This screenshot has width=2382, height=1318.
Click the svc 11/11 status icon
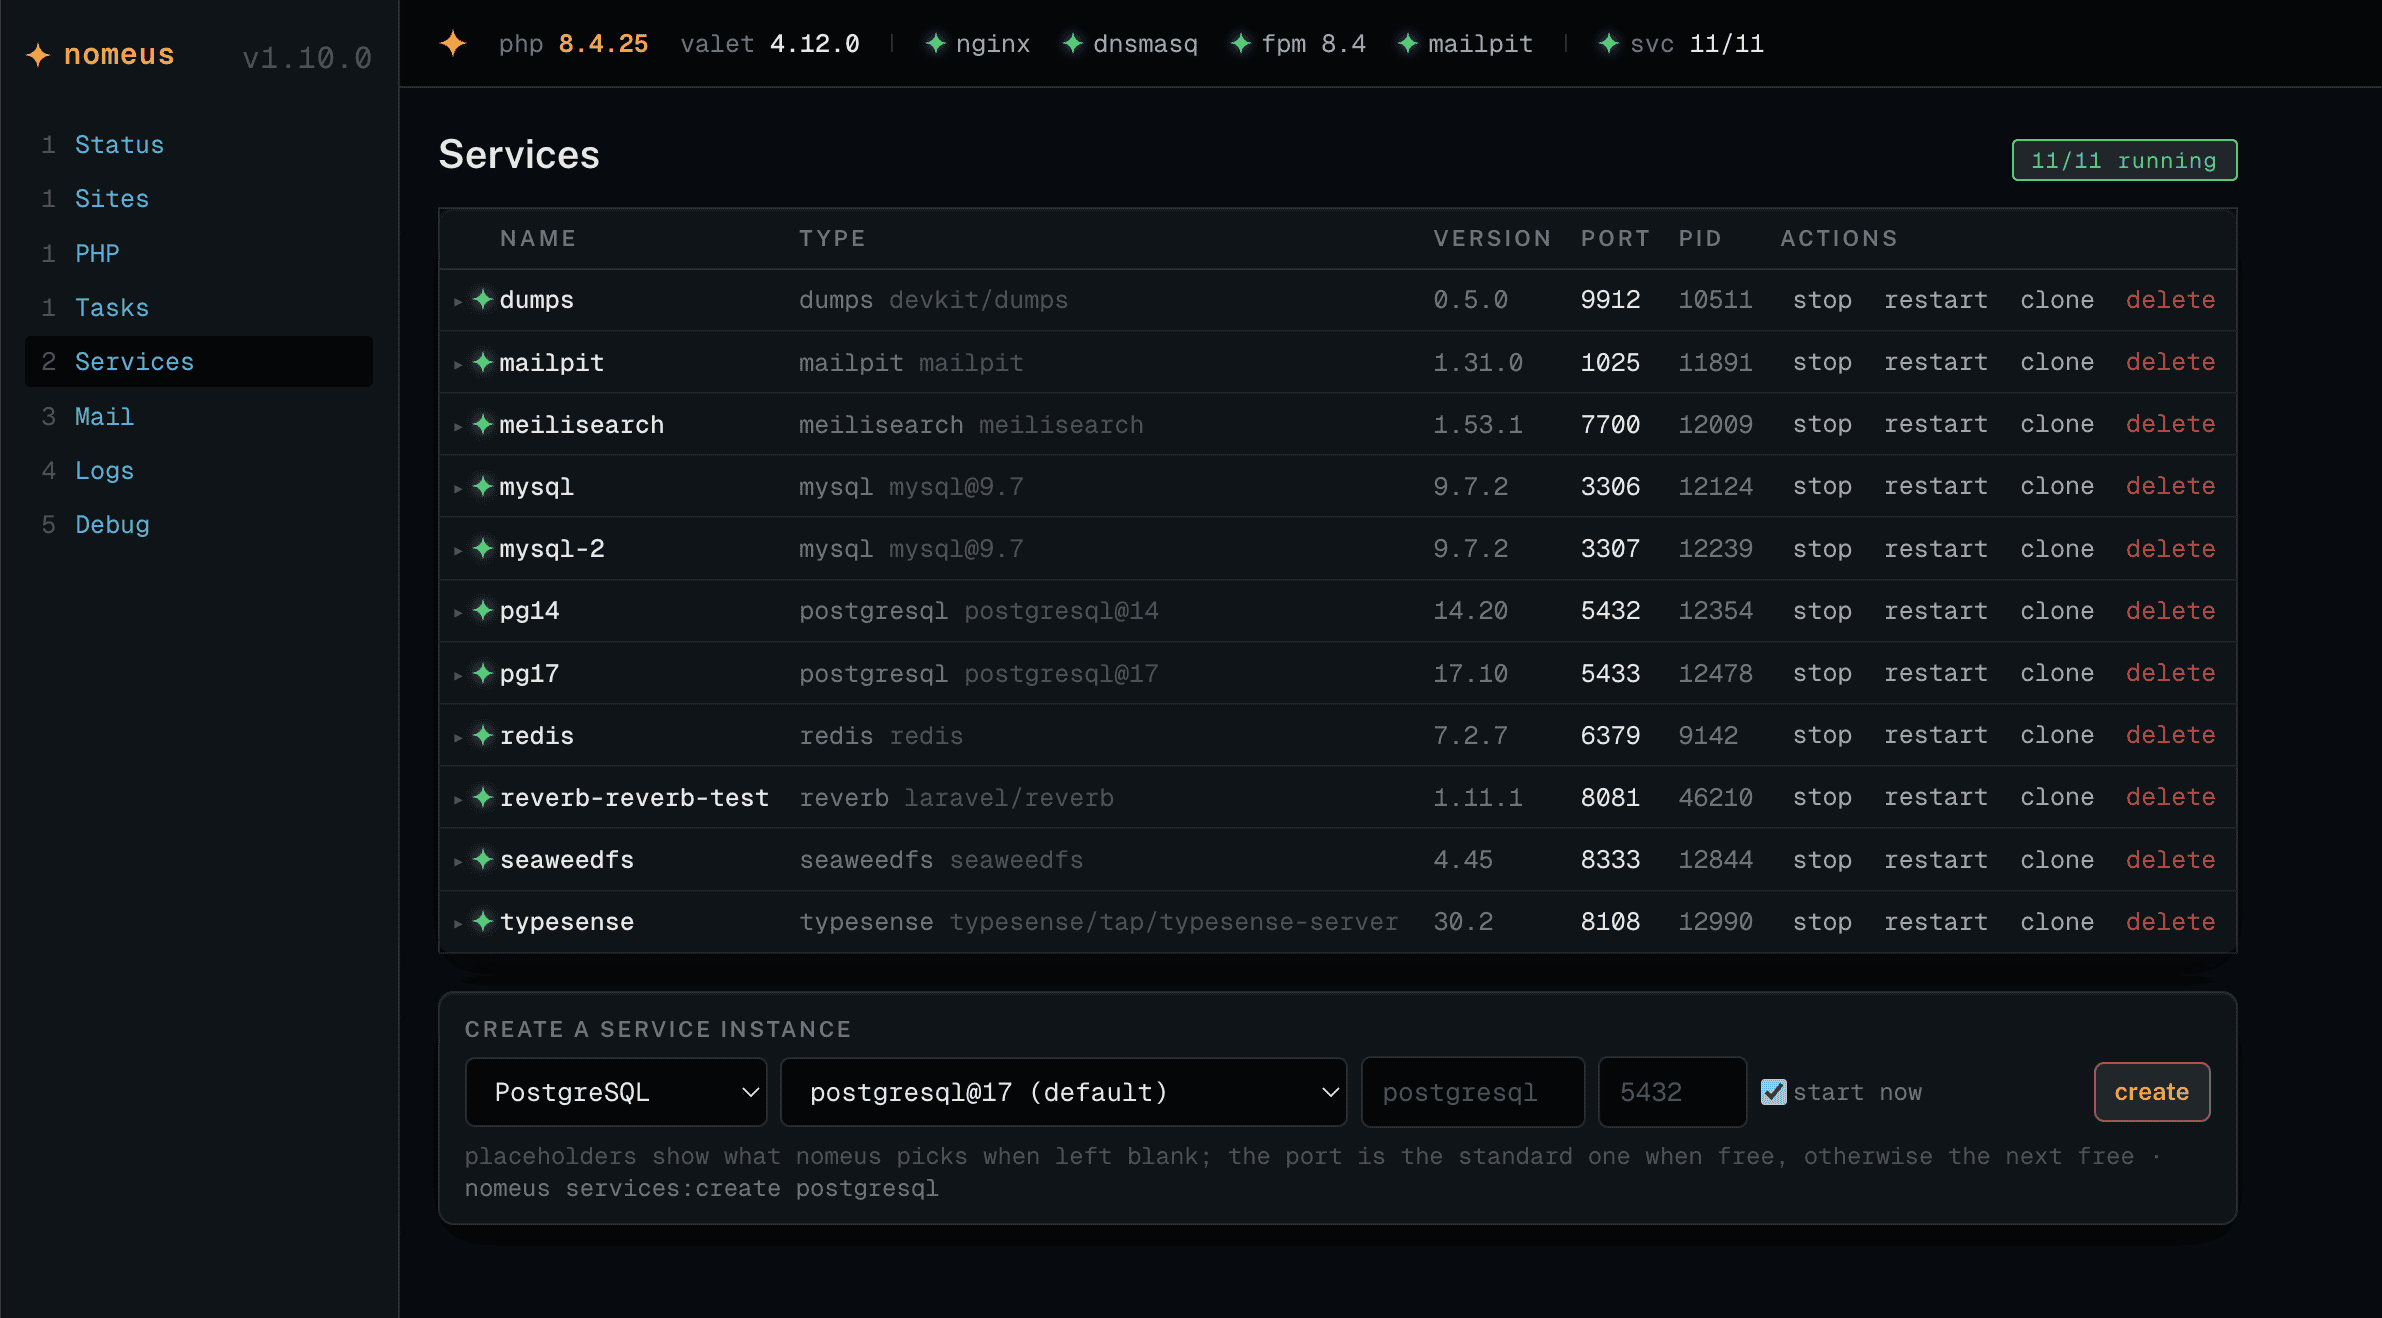pos(1608,43)
